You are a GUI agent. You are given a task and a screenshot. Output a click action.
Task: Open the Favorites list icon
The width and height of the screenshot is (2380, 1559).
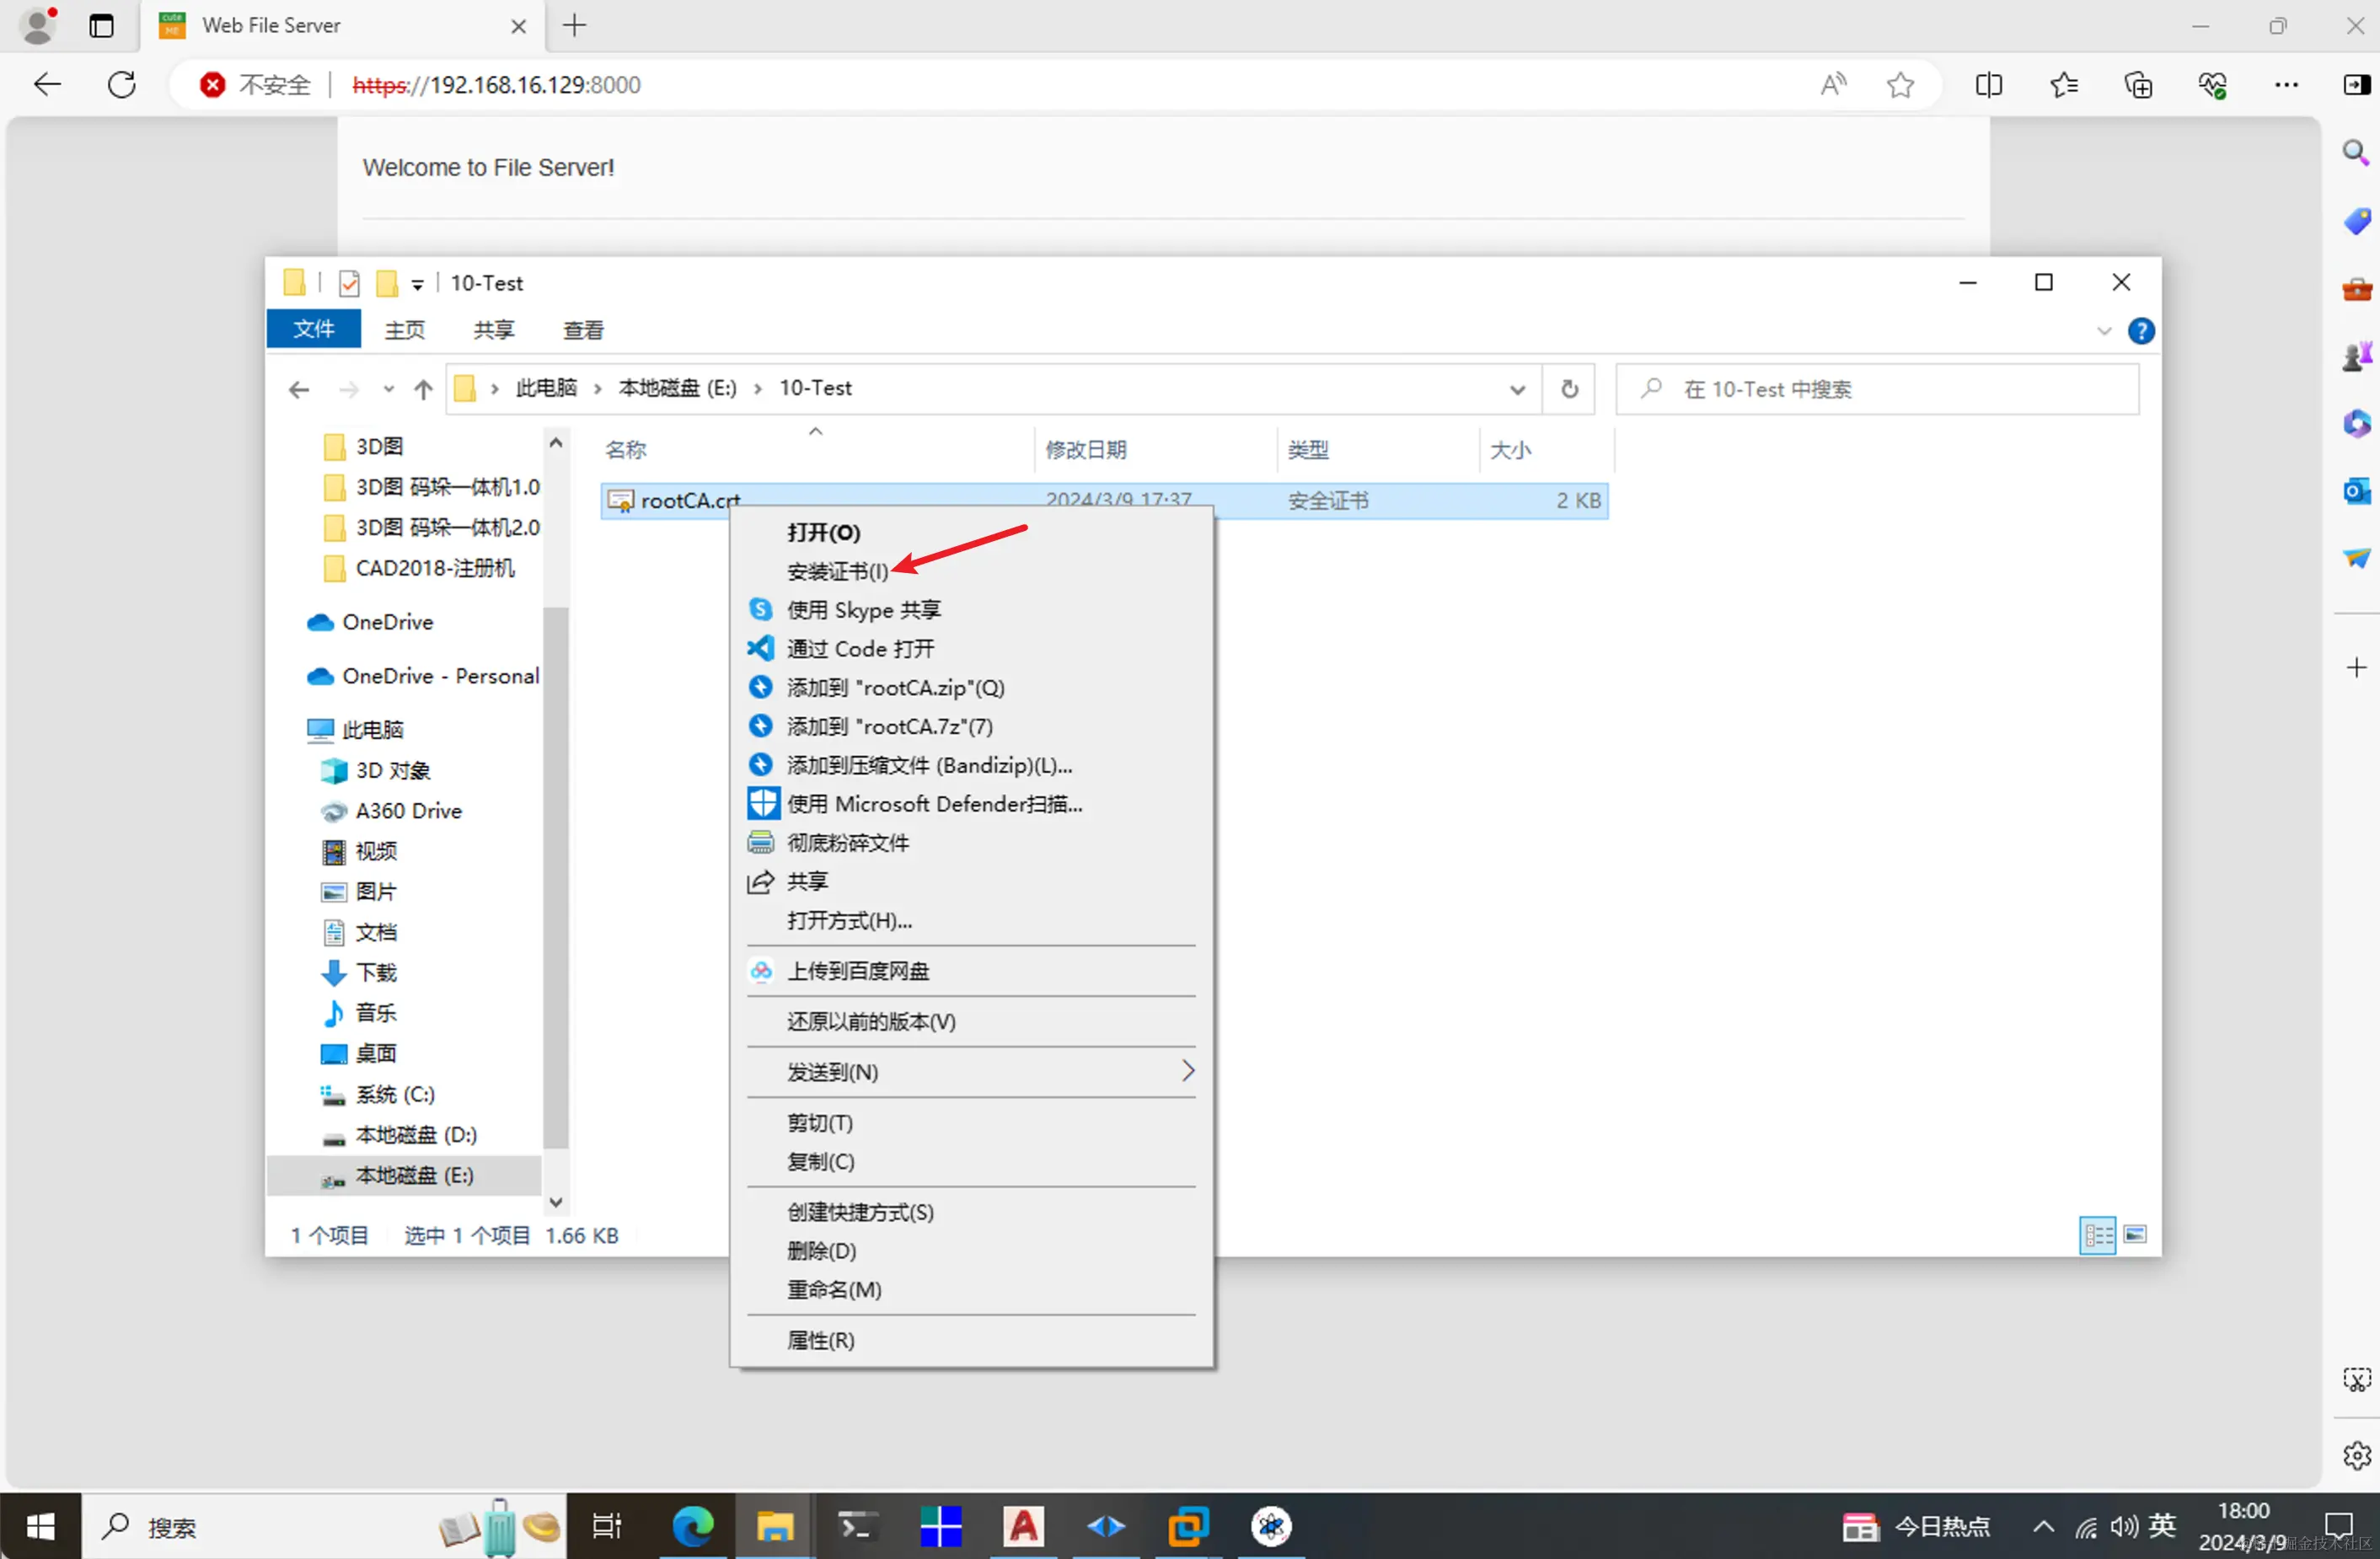click(x=2063, y=85)
